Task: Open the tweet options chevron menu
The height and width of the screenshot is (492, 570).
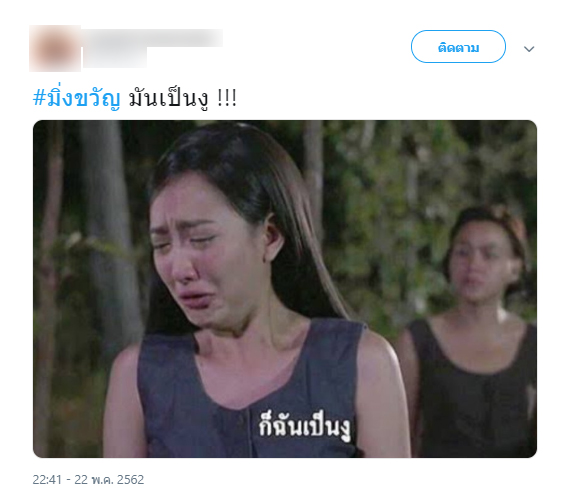Action: pyautogui.click(x=529, y=49)
